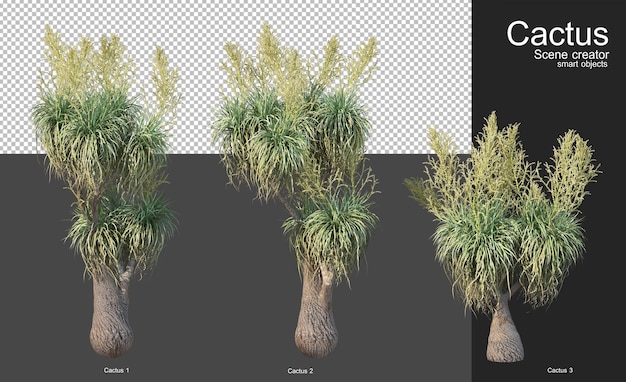Click the 'Cactus 3' label

pos(560,370)
